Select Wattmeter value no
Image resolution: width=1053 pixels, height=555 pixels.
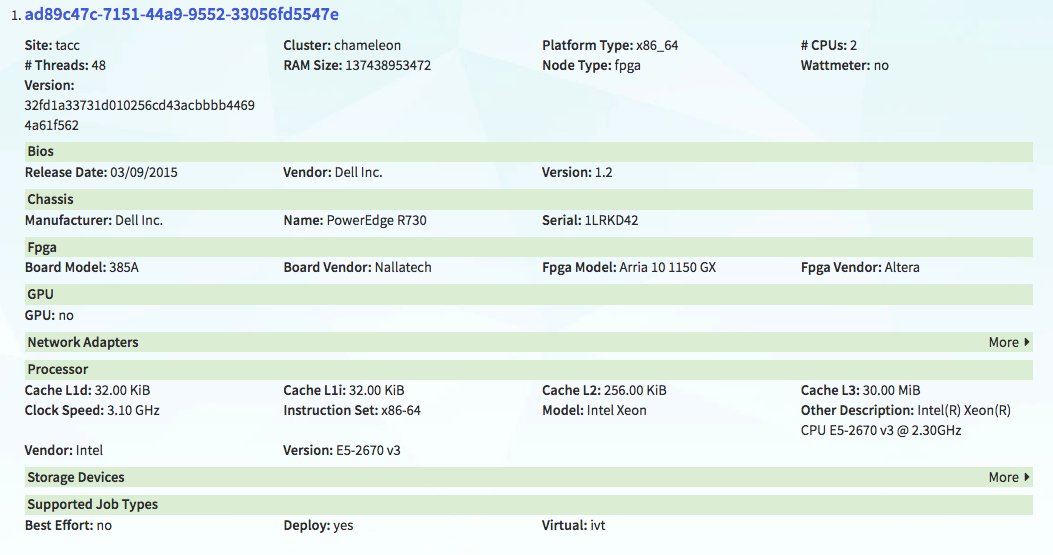click(881, 65)
